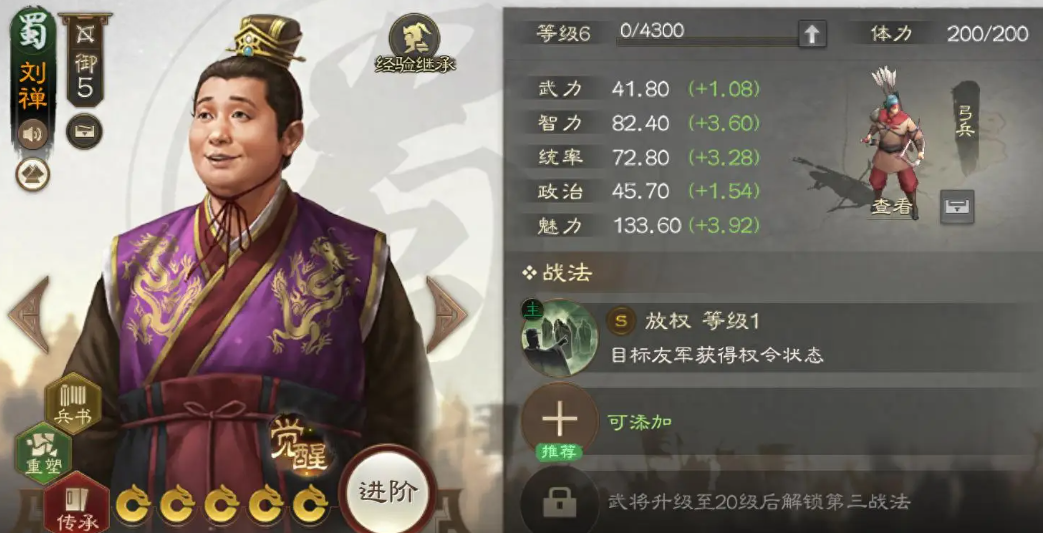Toggle the round emblem below the speaker
The width and height of the screenshot is (1043, 533).
point(33,174)
